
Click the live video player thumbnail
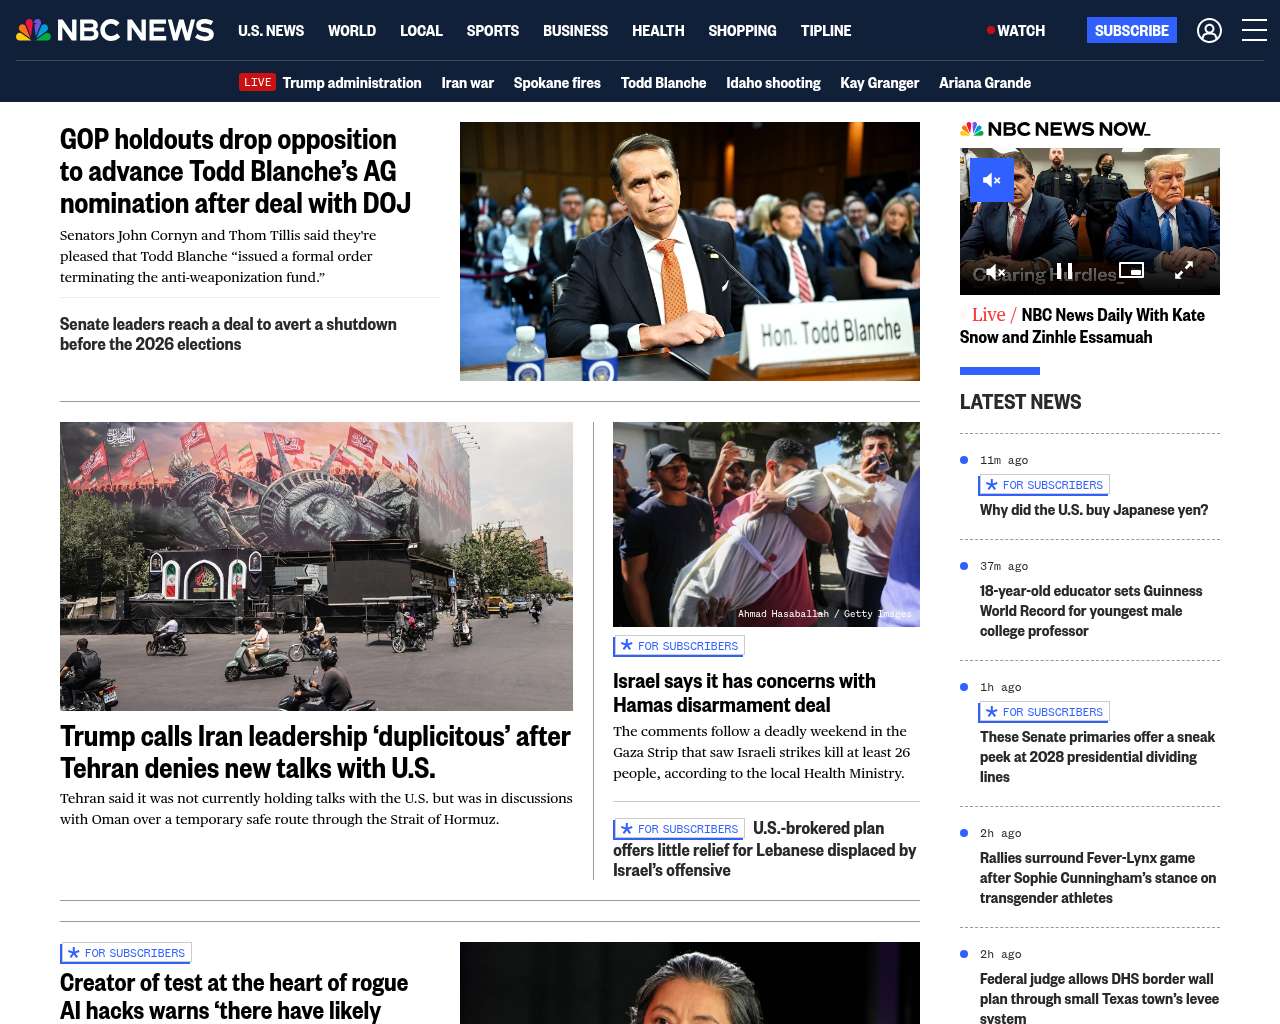(x=1090, y=221)
